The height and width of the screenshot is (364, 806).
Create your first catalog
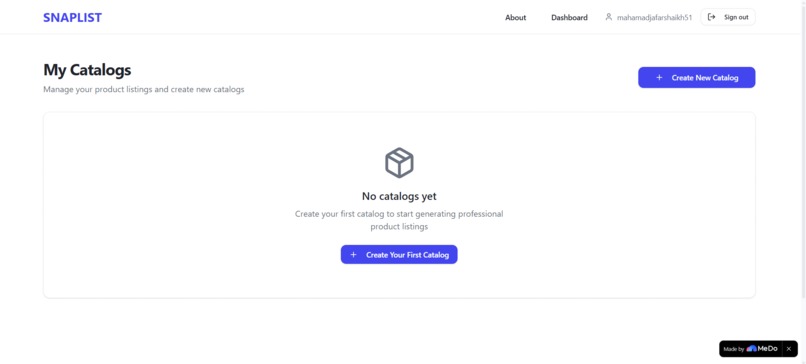(x=399, y=254)
